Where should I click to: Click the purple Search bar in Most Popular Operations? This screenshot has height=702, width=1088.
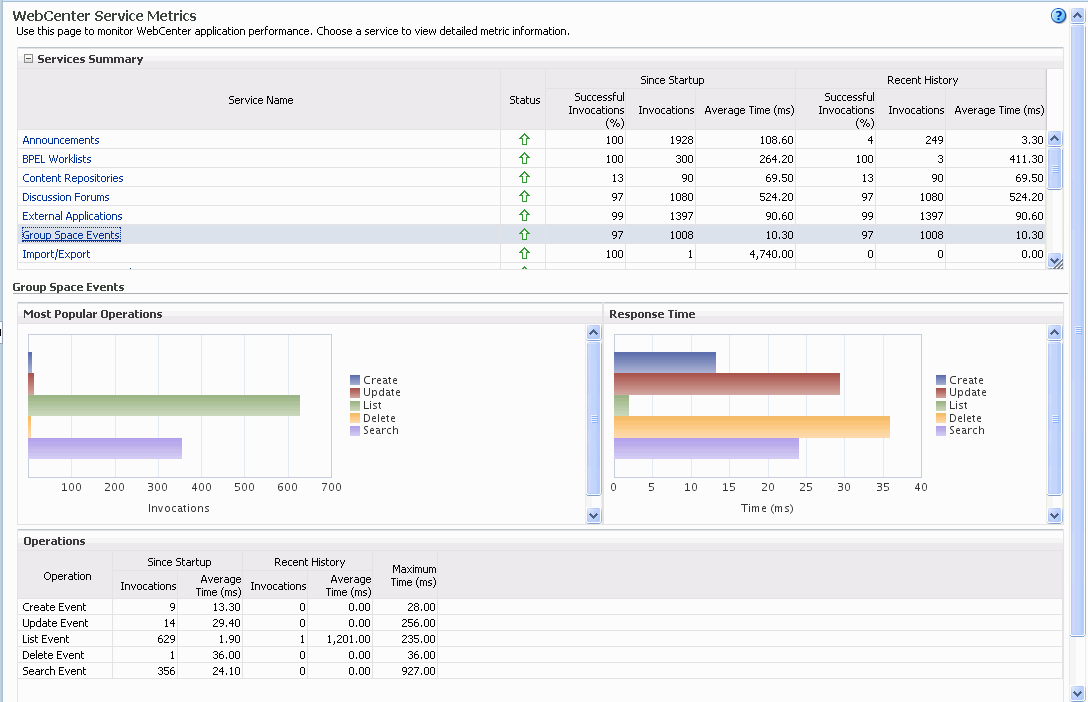click(x=105, y=448)
